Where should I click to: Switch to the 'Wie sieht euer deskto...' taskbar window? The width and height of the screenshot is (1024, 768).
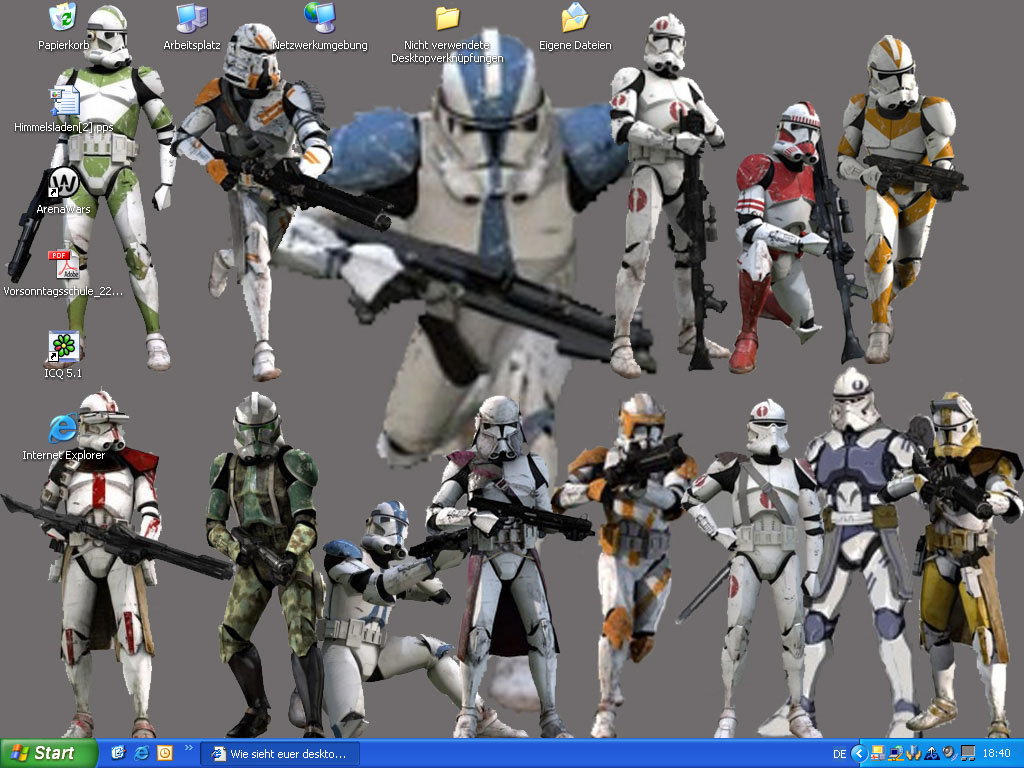point(280,754)
